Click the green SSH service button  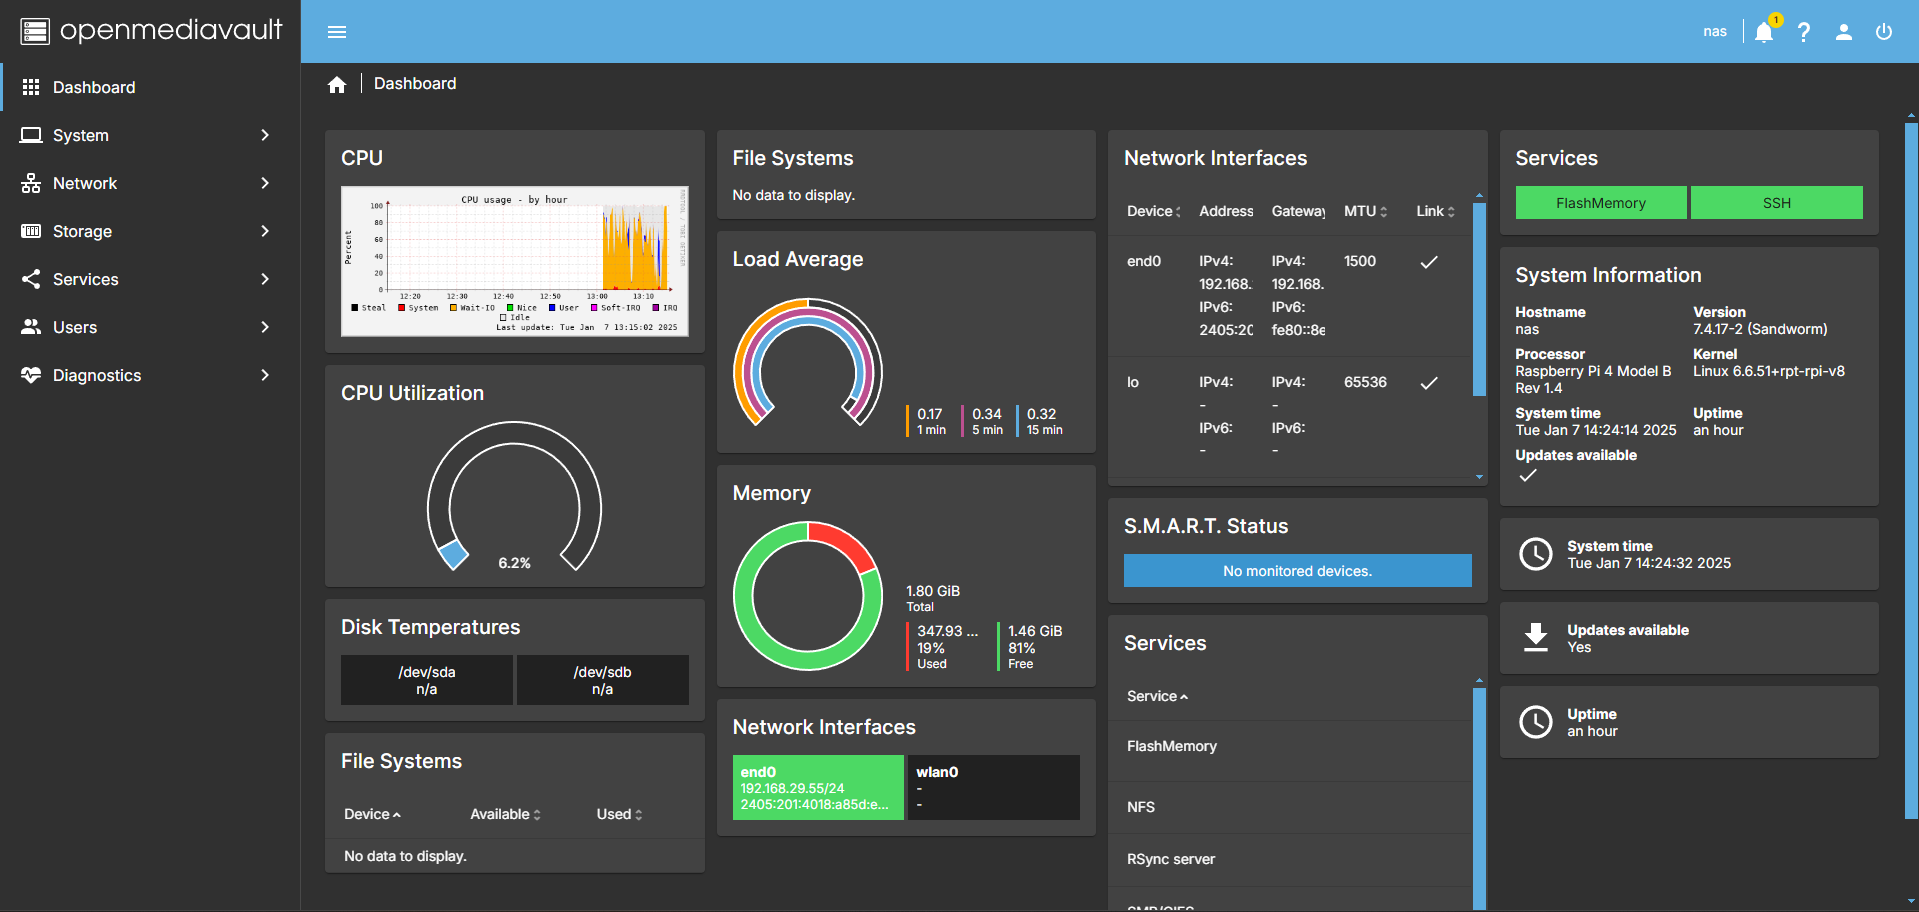[1777, 203]
